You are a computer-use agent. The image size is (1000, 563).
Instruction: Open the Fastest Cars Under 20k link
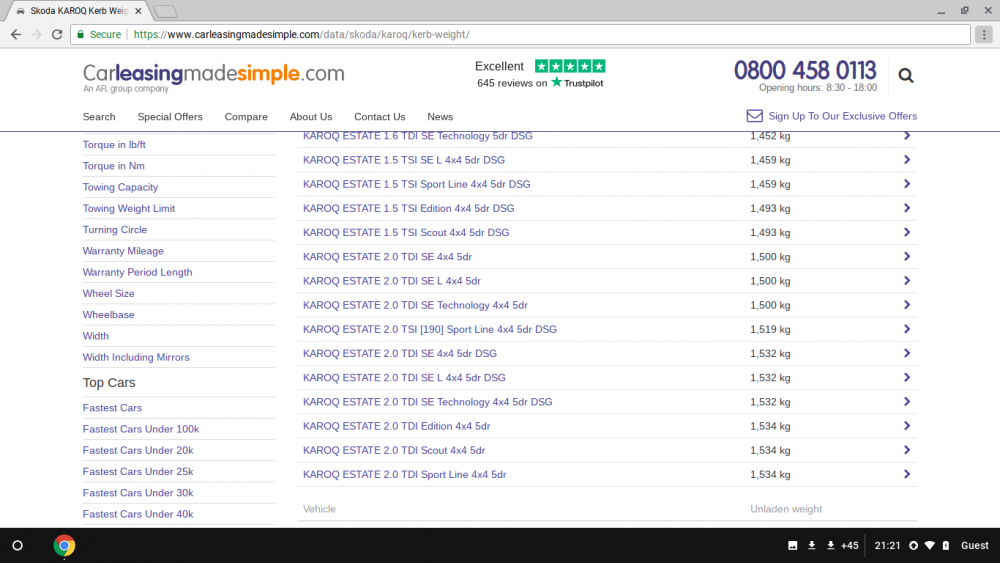coord(138,450)
